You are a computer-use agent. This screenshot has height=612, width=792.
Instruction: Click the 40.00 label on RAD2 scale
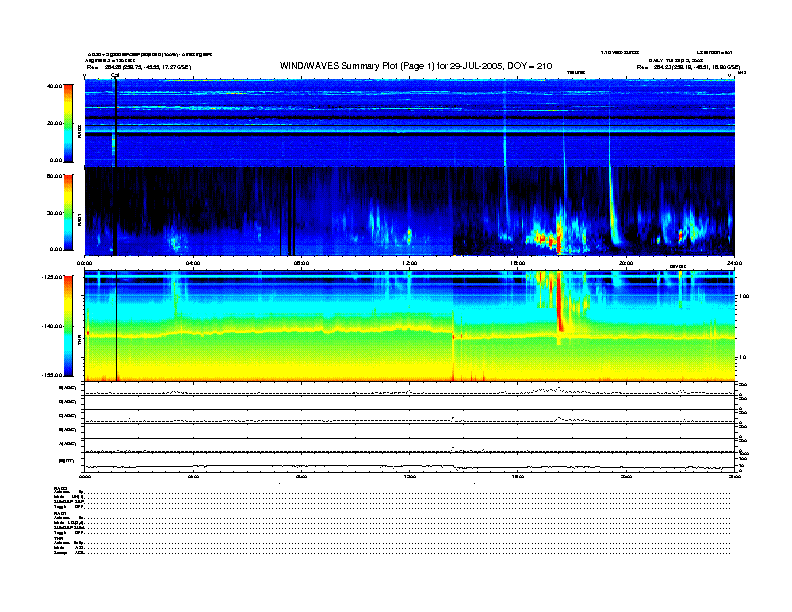tap(54, 86)
